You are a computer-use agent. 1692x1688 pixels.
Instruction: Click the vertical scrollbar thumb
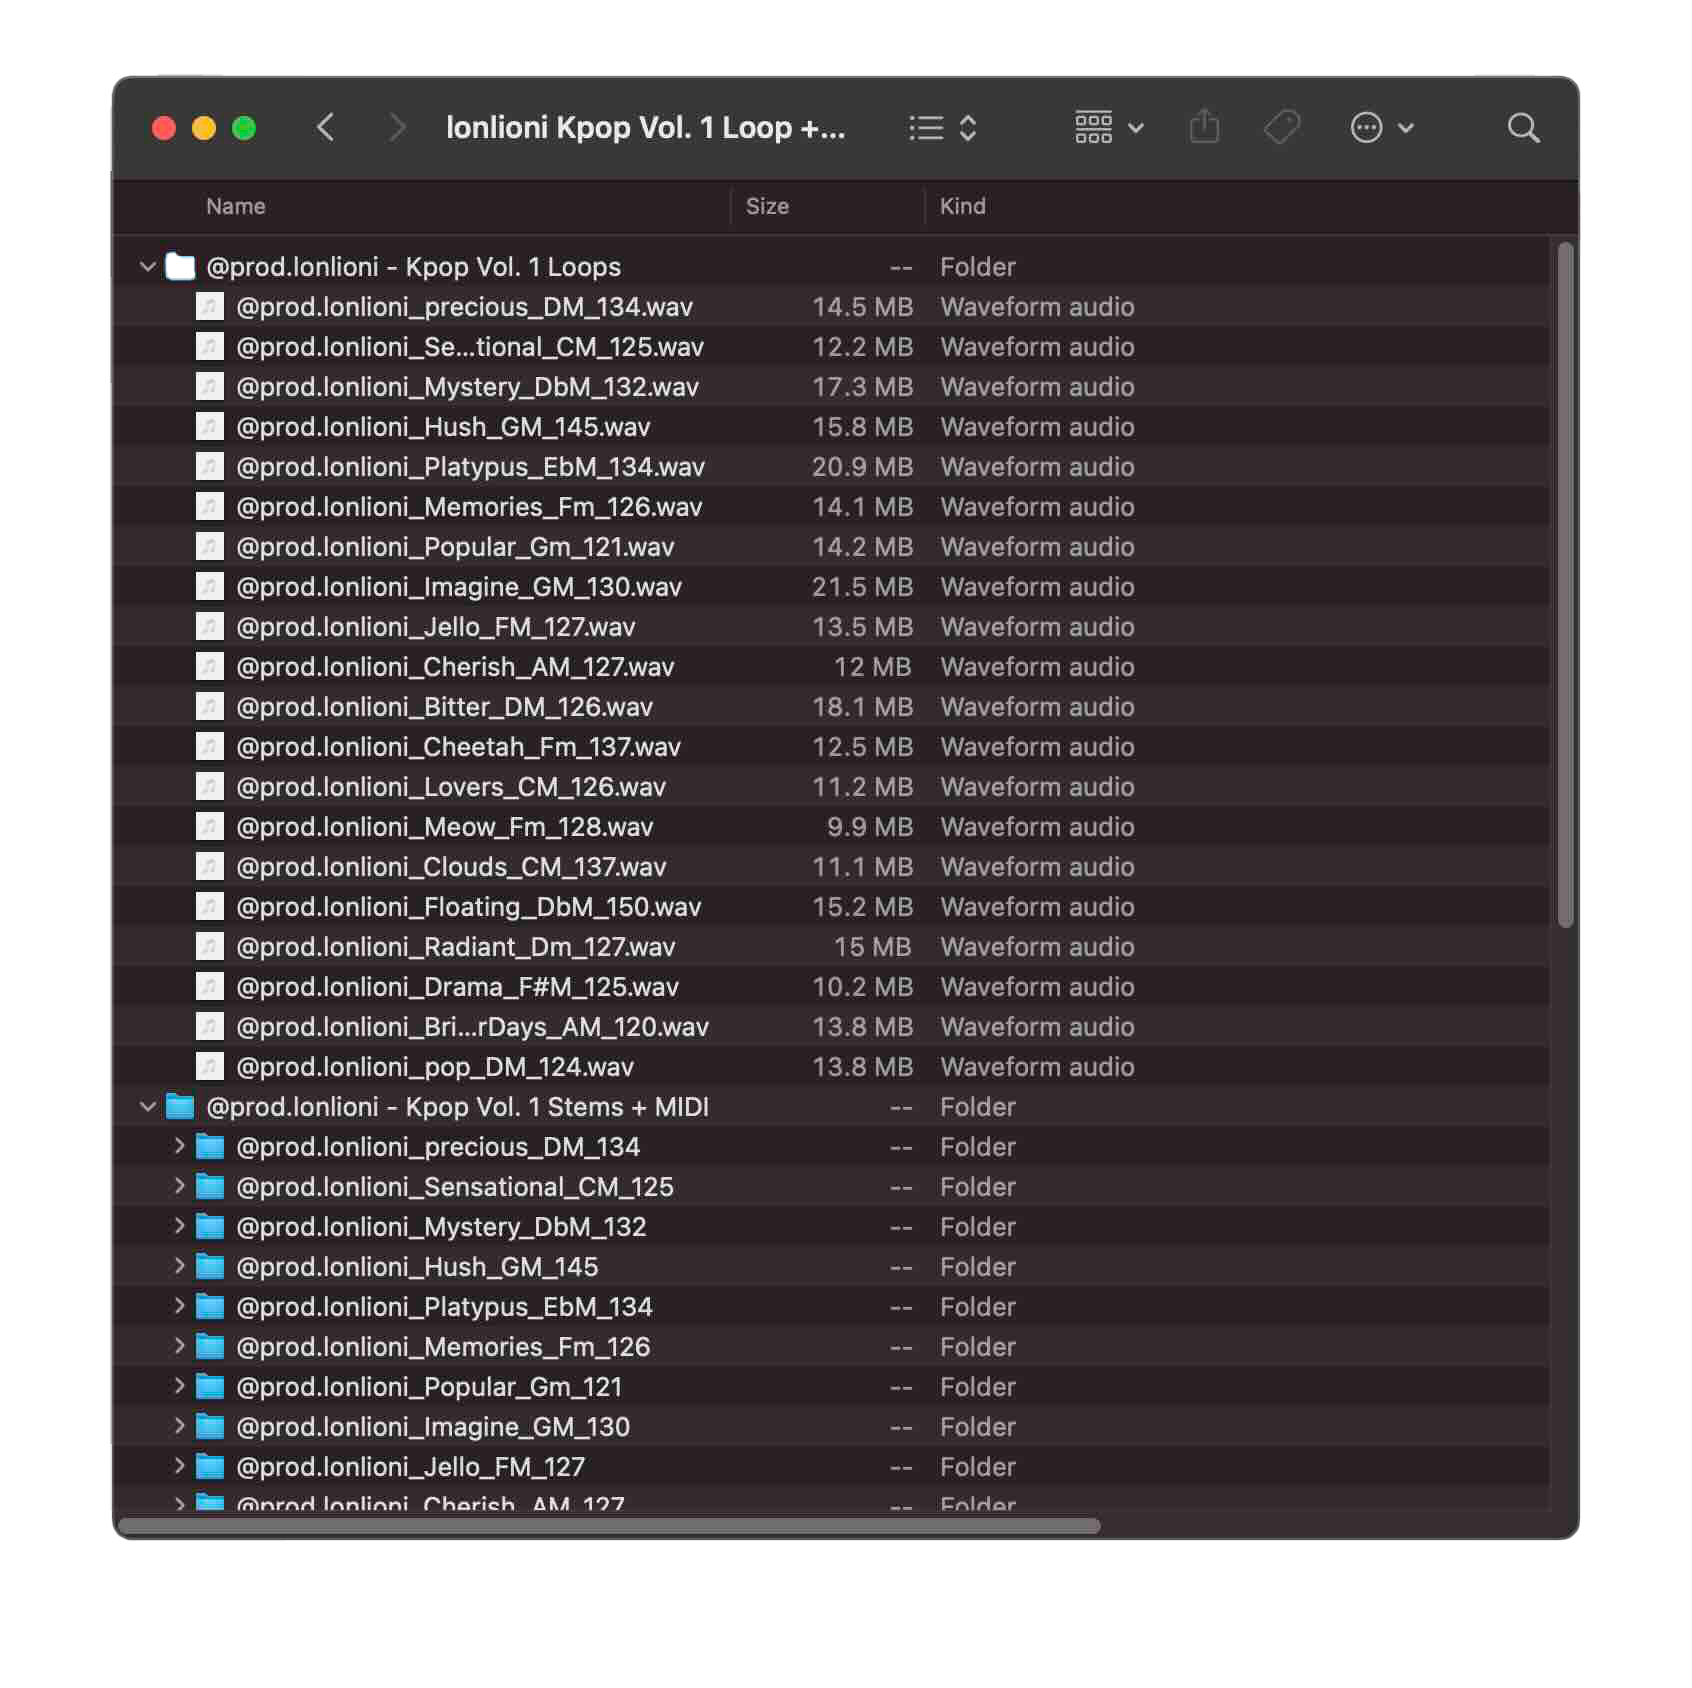[1565, 585]
